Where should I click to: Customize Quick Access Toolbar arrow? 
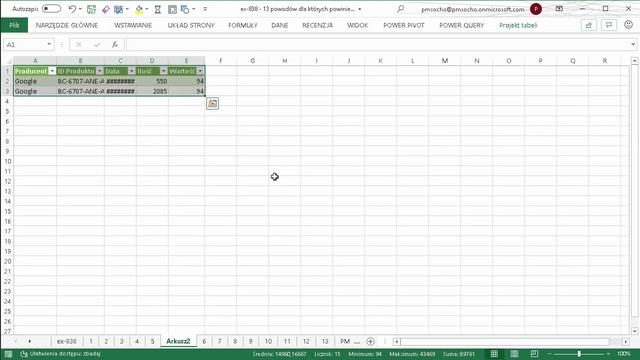click(x=205, y=9)
